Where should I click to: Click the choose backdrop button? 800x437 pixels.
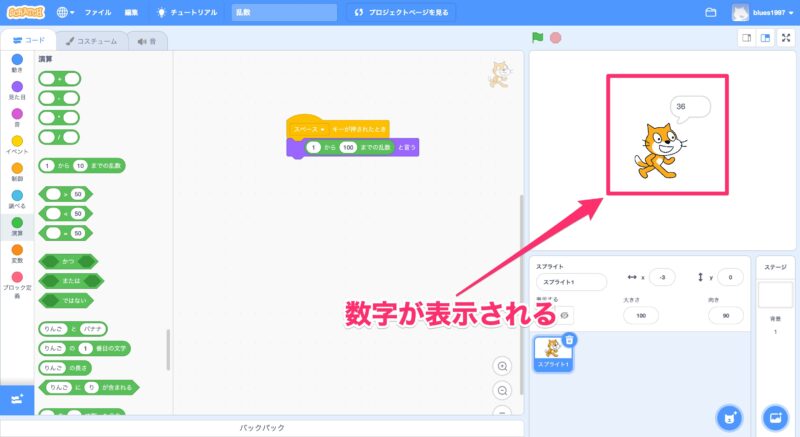(x=774, y=416)
